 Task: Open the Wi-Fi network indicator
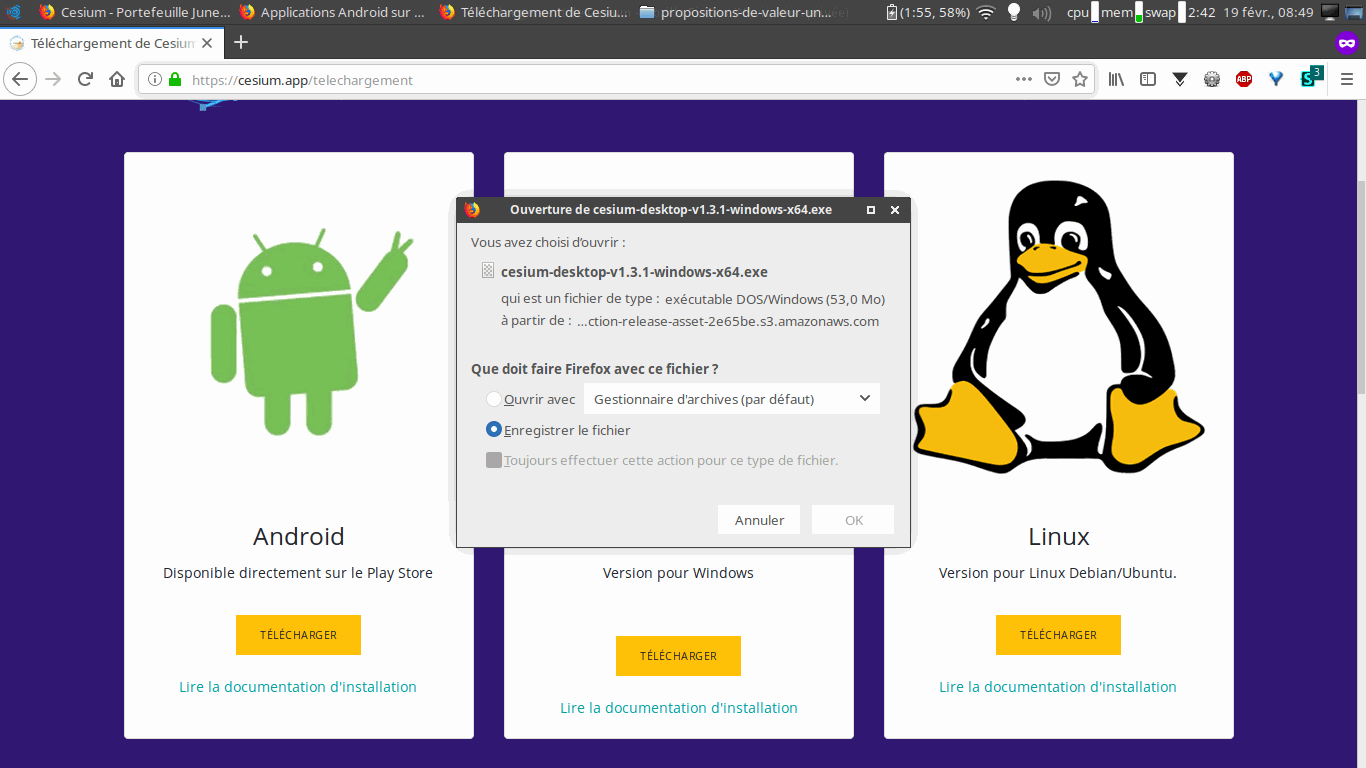tap(986, 12)
